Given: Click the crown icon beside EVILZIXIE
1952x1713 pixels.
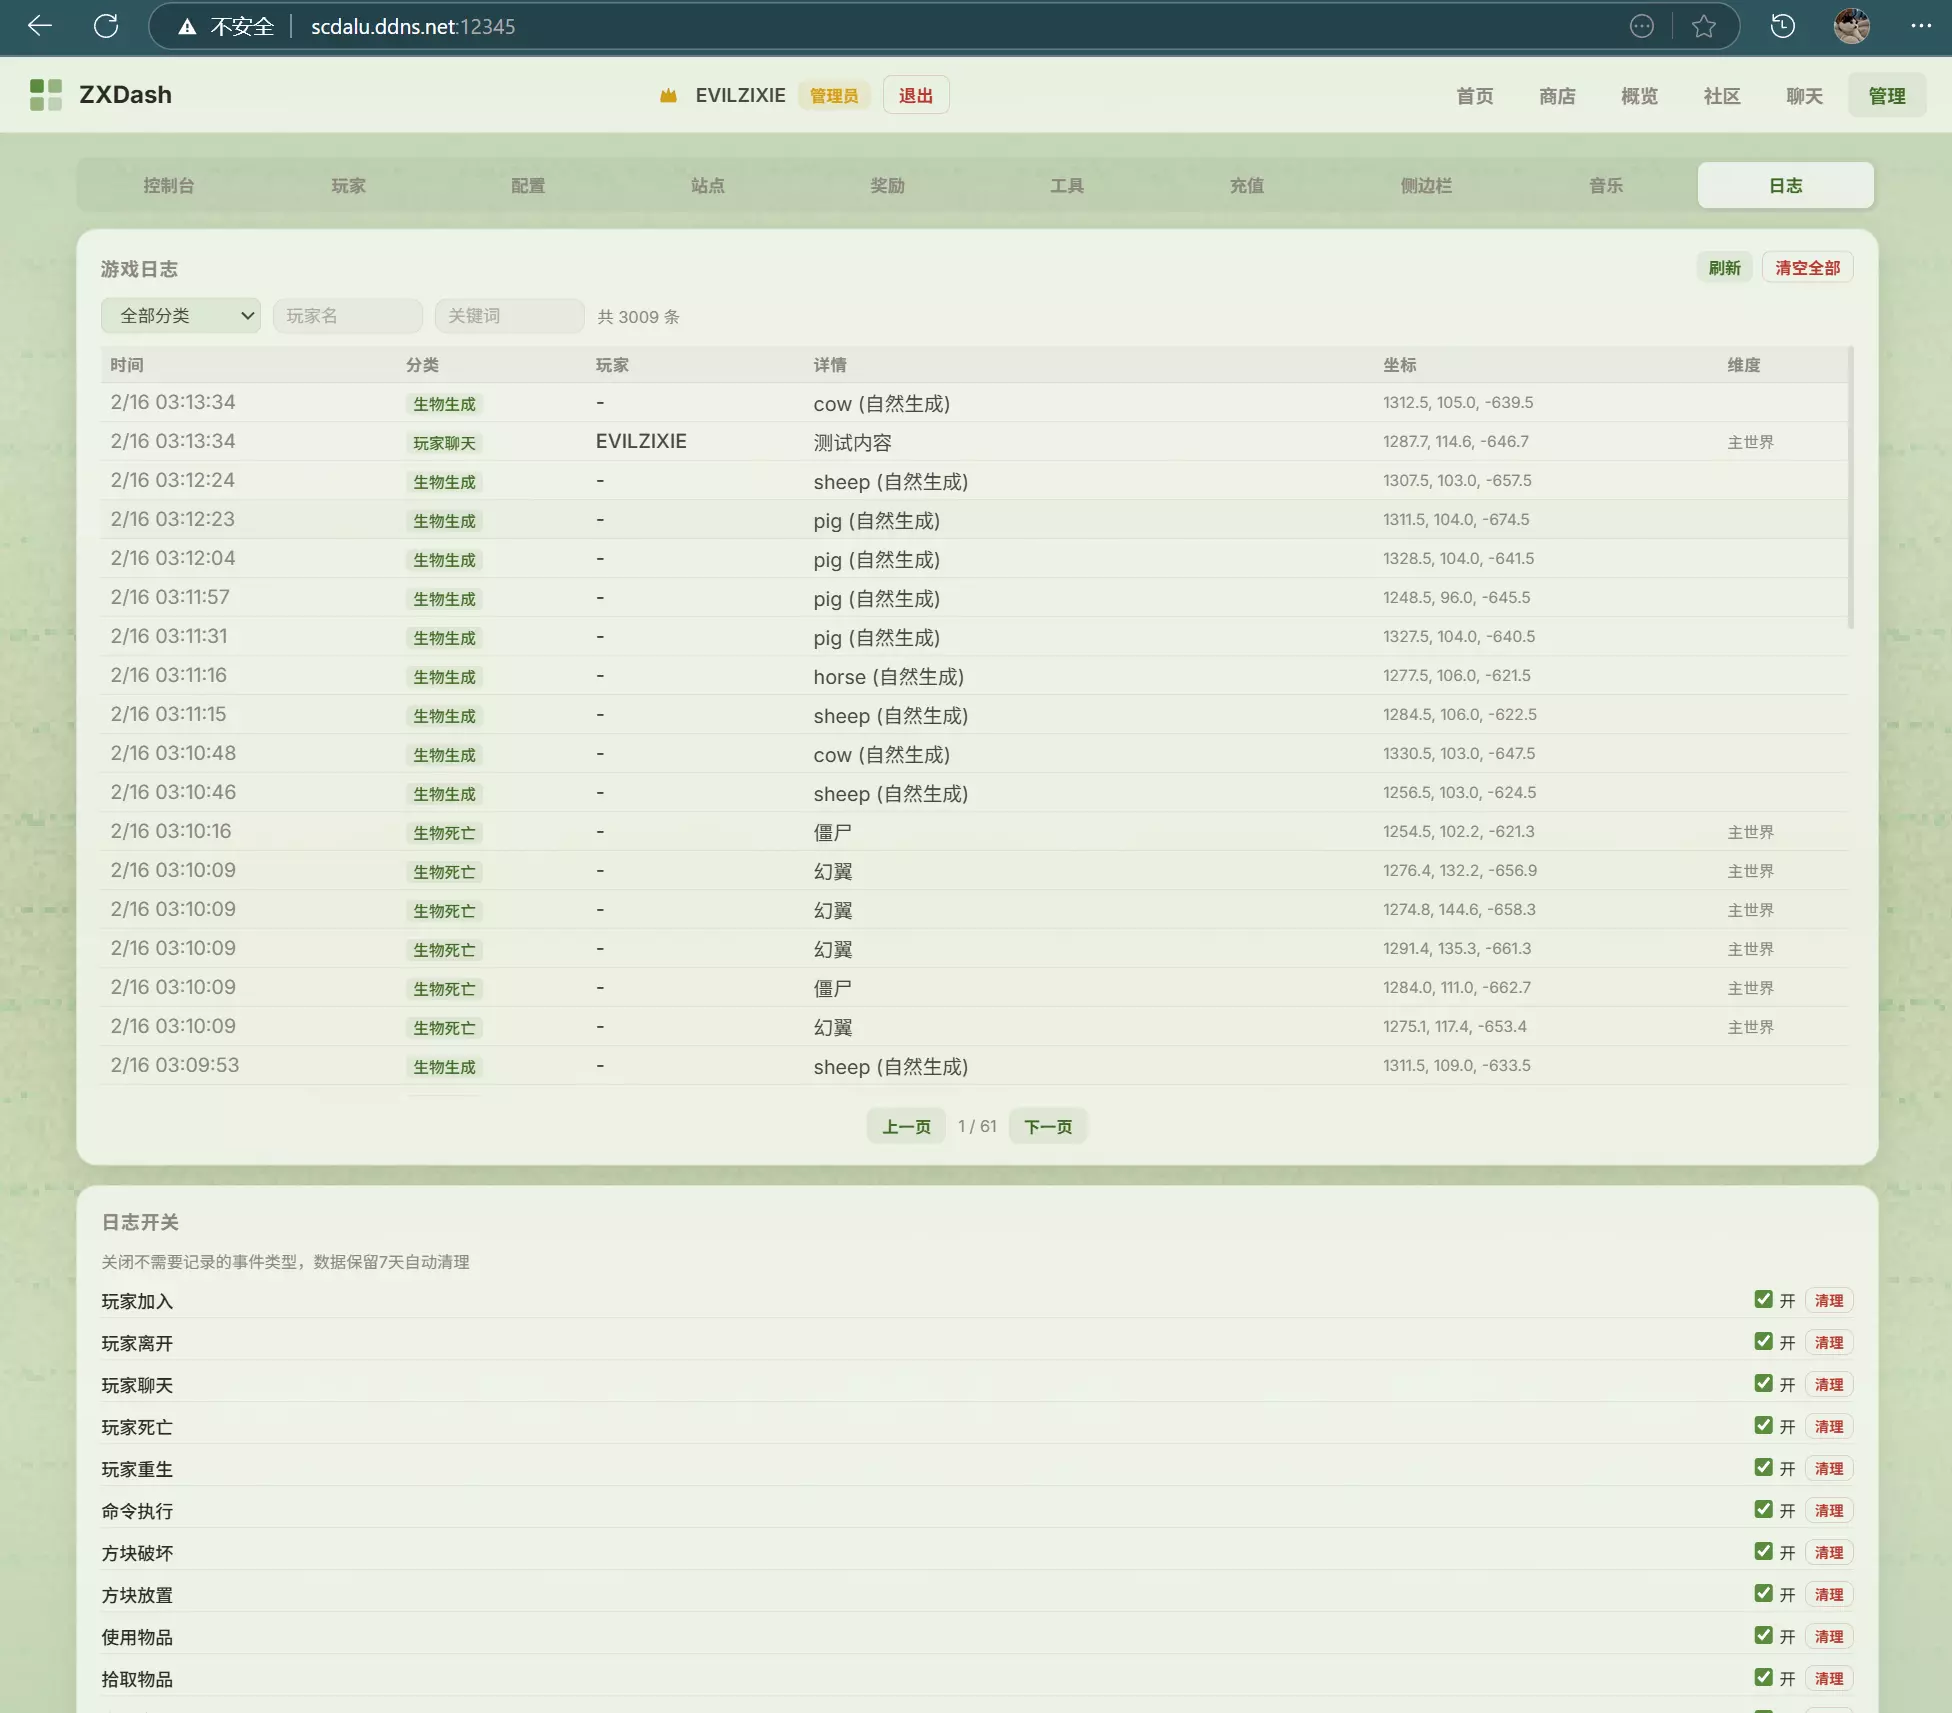Looking at the screenshot, I should pos(668,96).
